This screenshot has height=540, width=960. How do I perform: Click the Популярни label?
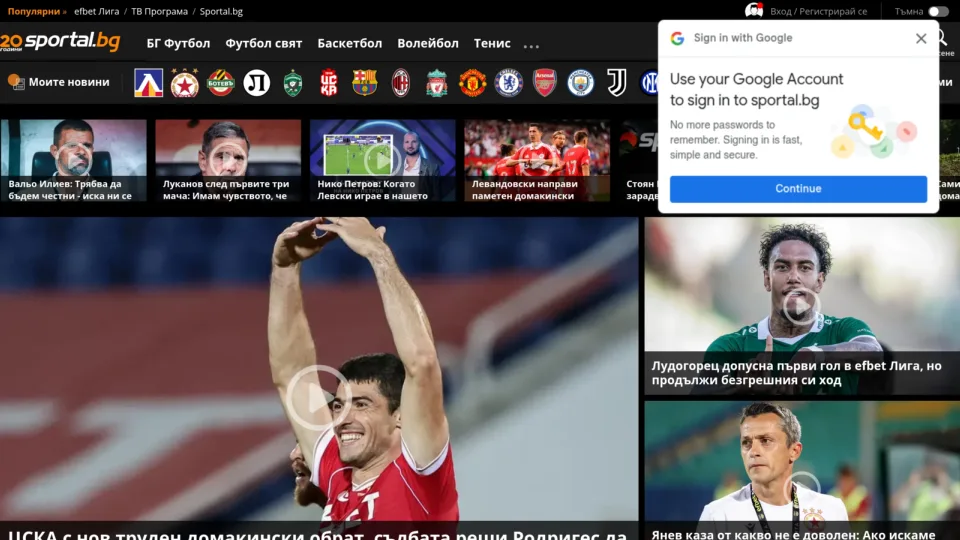click(x=34, y=11)
